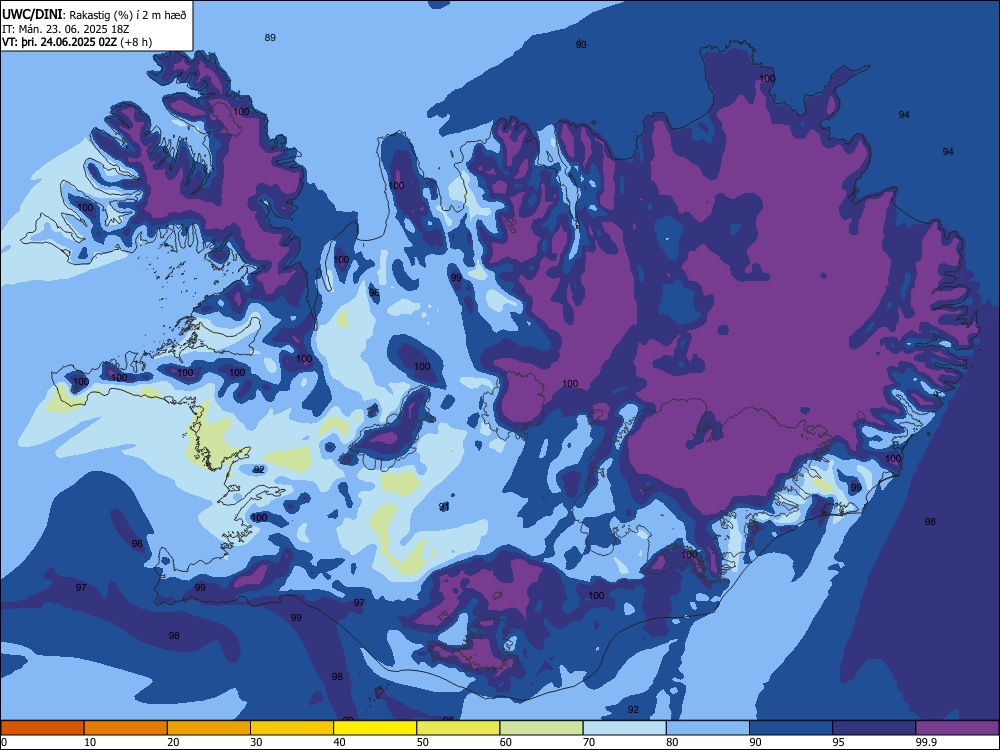Select the "96" value in the western sea

coord(137,544)
